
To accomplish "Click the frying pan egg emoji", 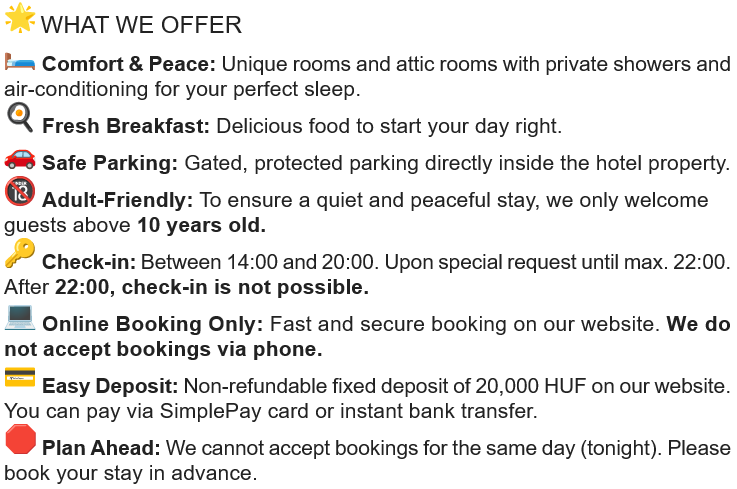I will click(20, 117).
